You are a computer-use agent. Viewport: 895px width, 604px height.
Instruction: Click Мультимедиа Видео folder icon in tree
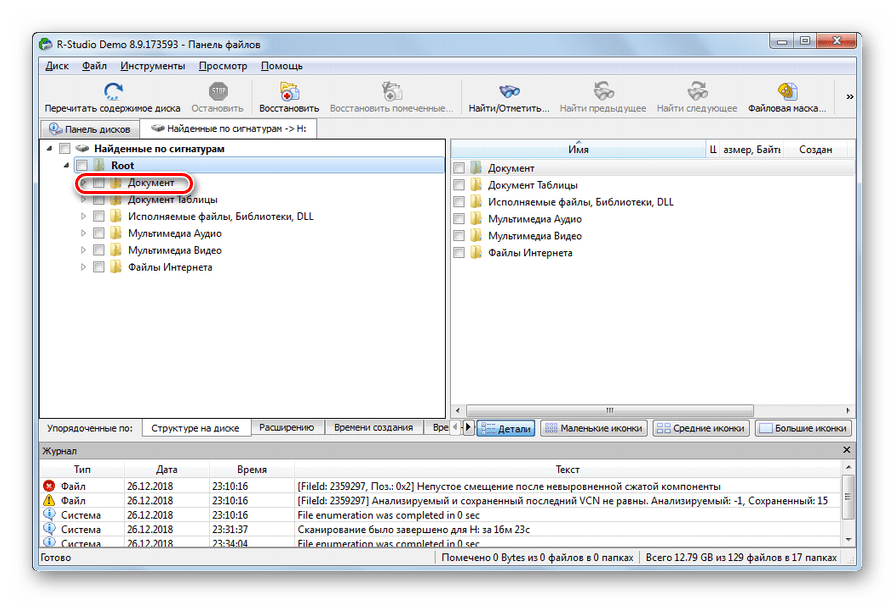(x=116, y=250)
